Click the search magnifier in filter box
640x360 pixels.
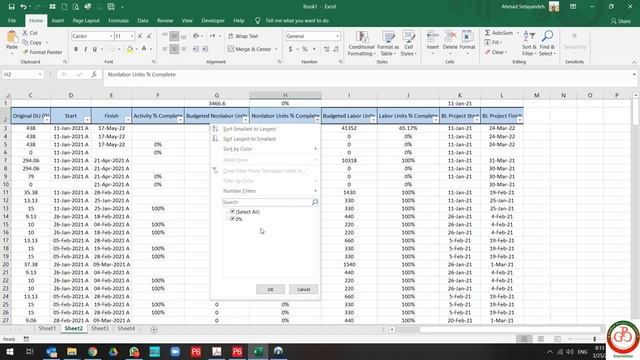[x=315, y=202]
